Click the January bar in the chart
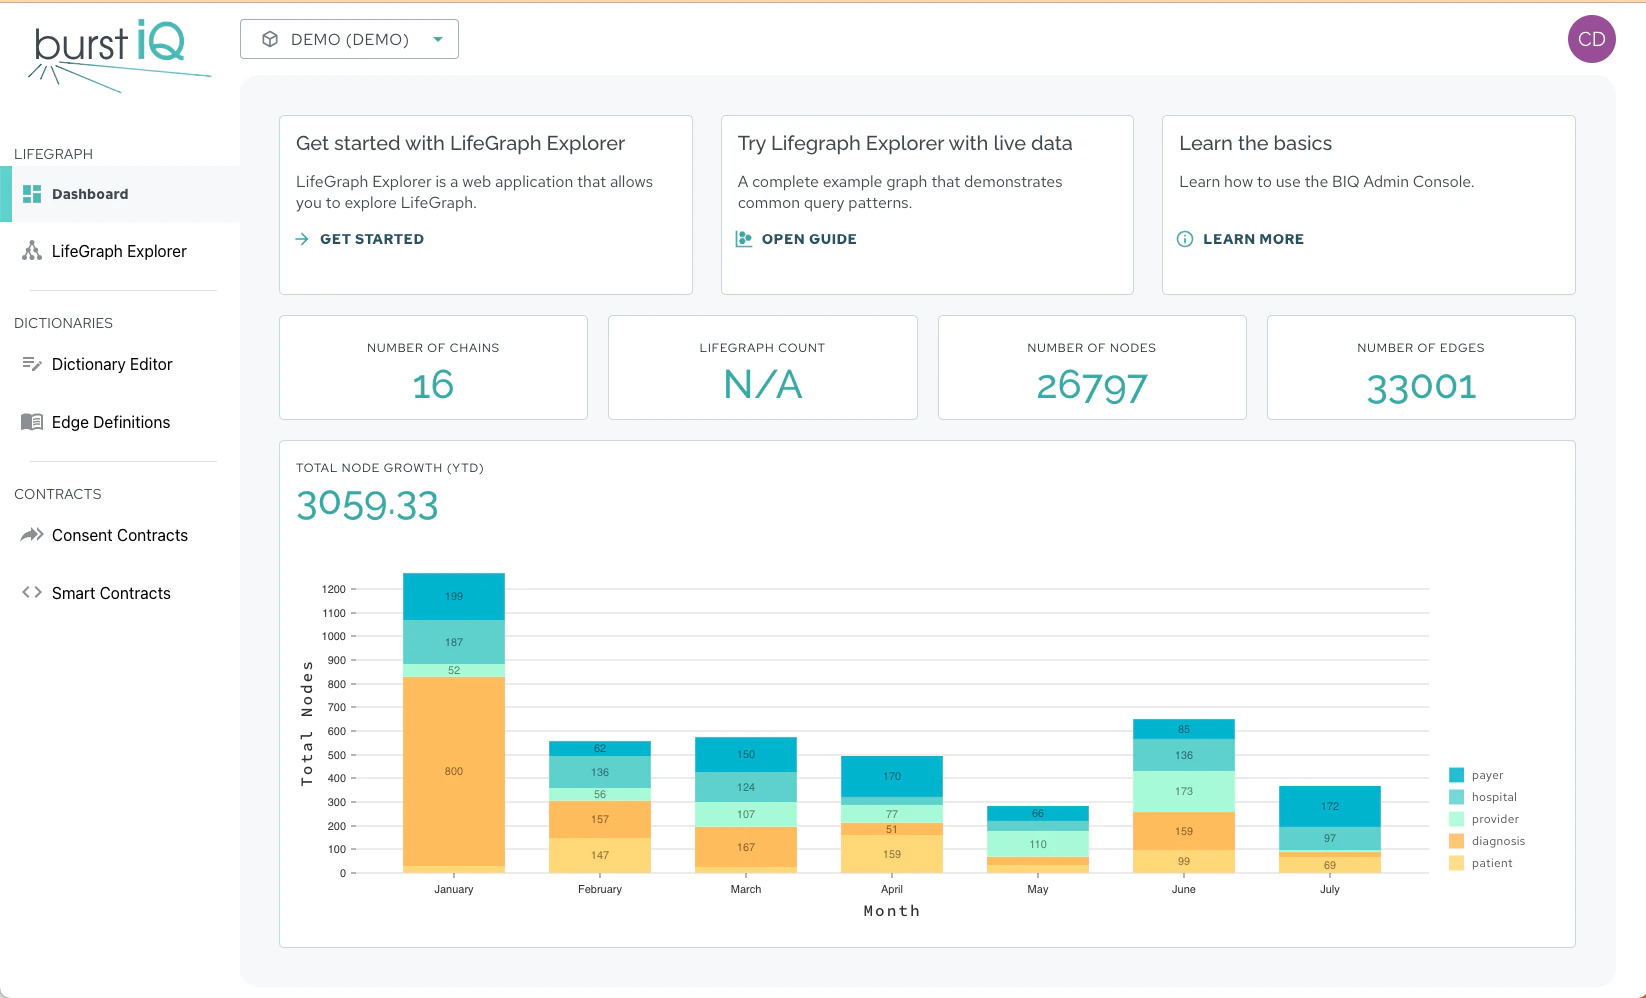Screen dimensions: 1646x998 [x=453, y=770]
